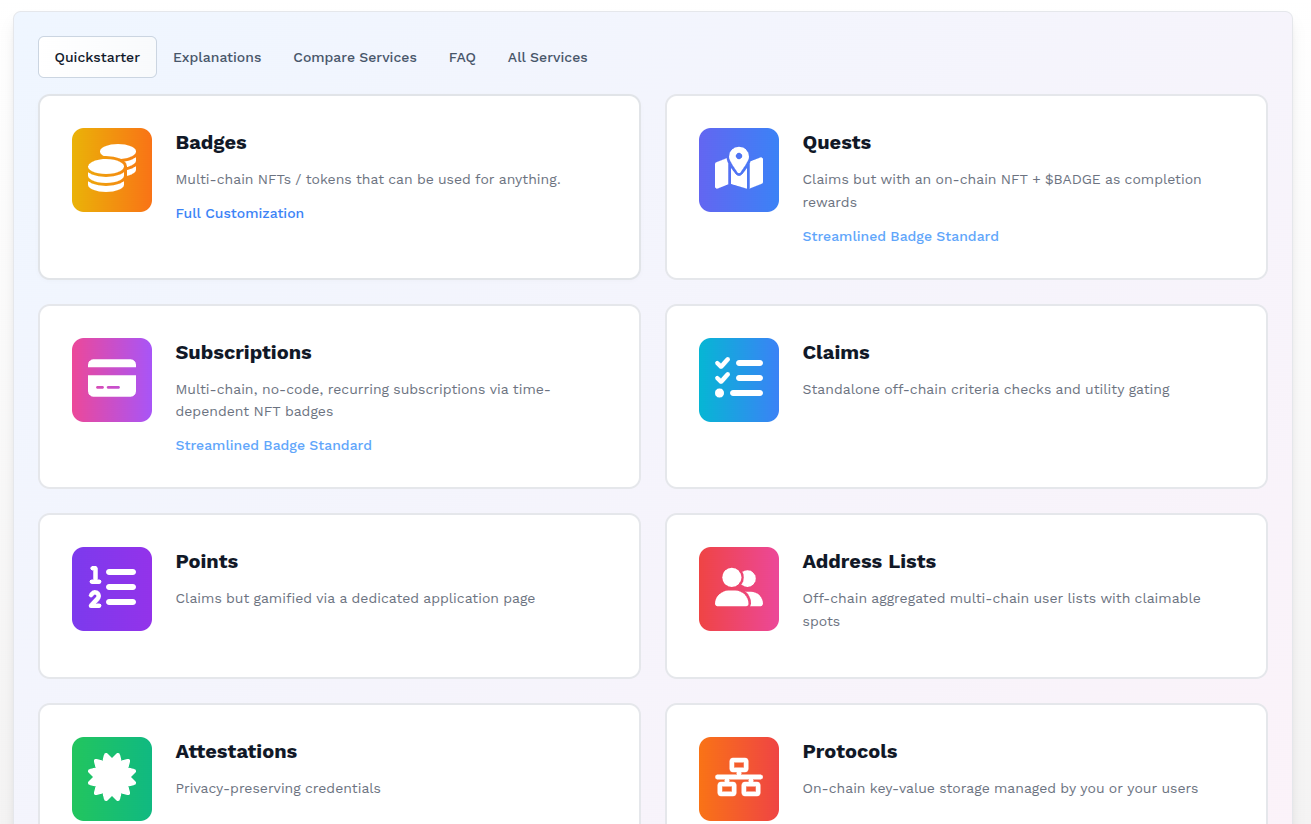Switch to the Explanations tab
This screenshot has width=1311, height=824.
coord(217,58)
